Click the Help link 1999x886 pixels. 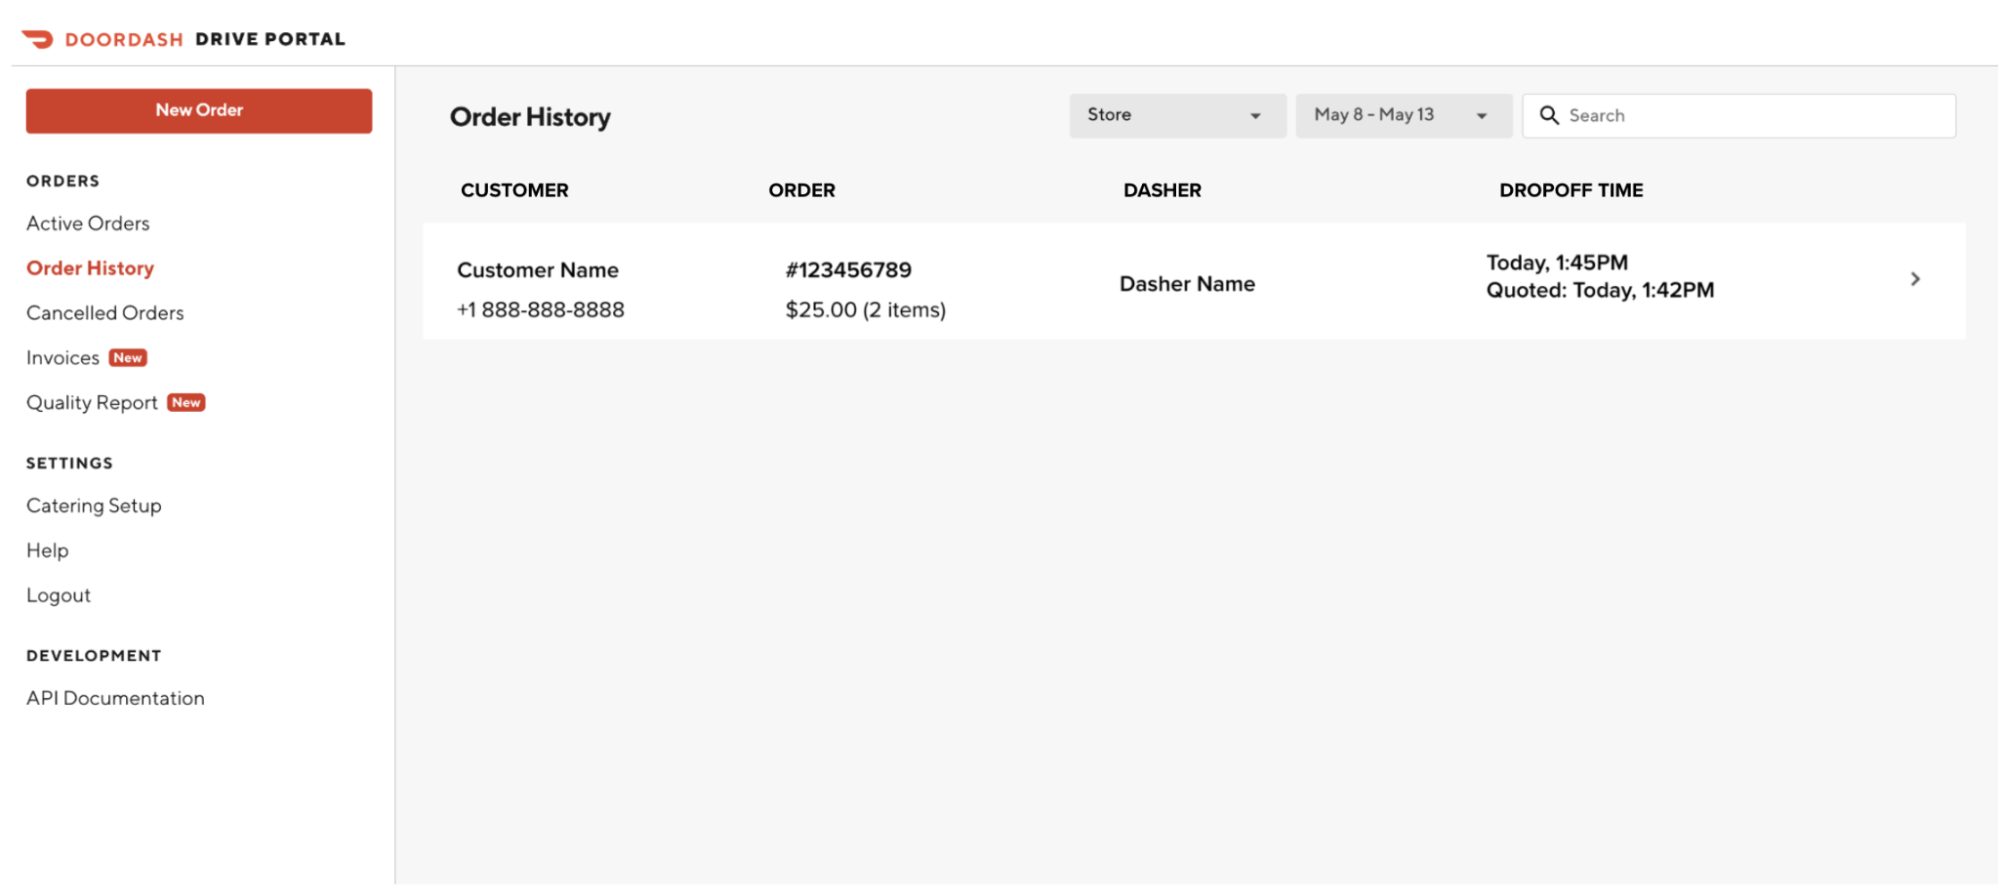tap(47, 551)
